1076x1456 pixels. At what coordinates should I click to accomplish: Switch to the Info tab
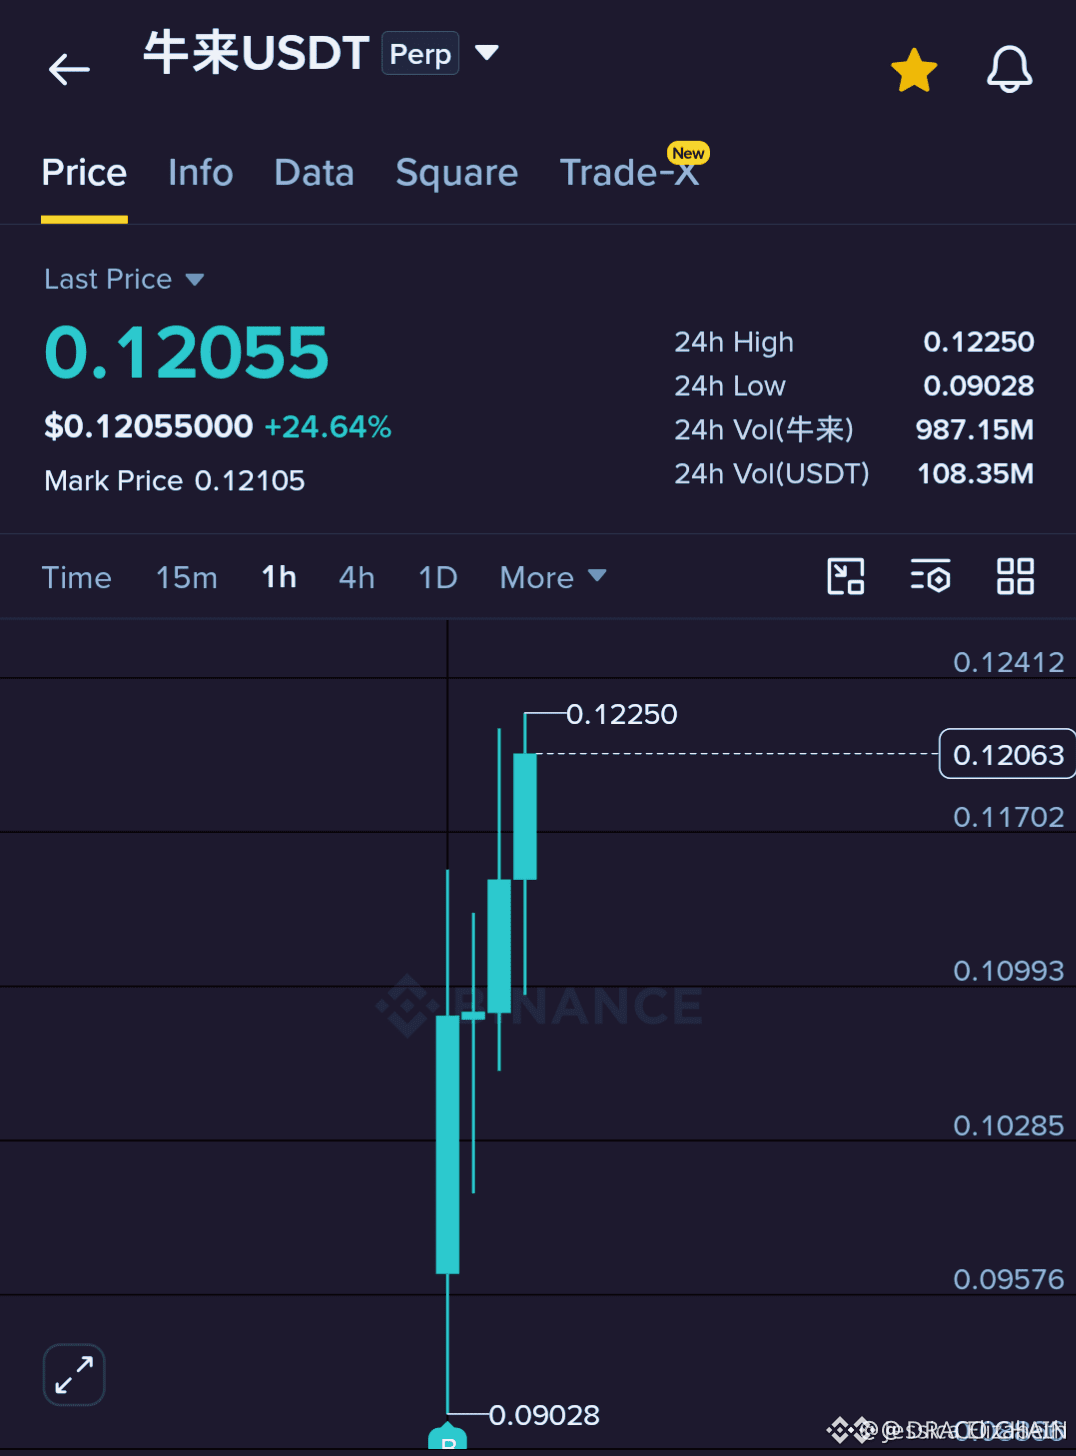coord(201,173)
